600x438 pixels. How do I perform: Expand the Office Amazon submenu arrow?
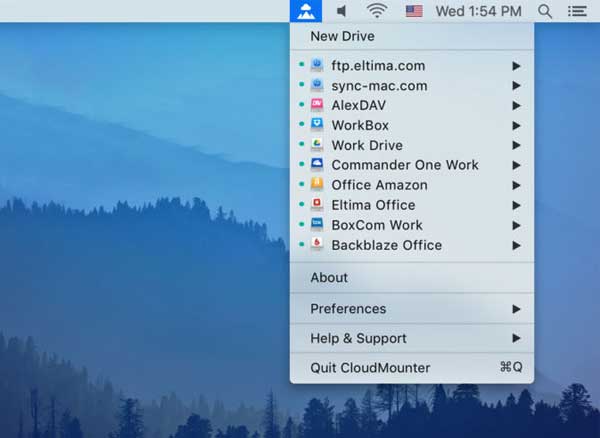(517, 185)
